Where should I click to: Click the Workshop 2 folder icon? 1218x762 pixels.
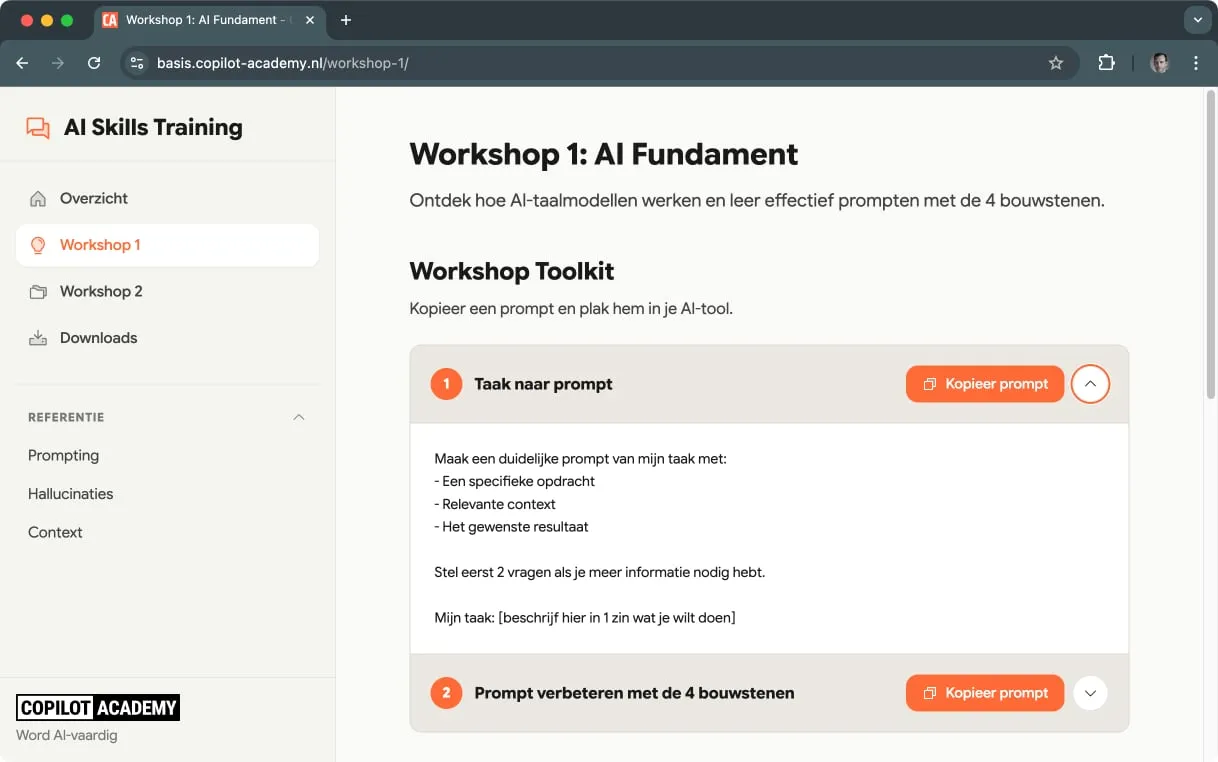point(37,291)
